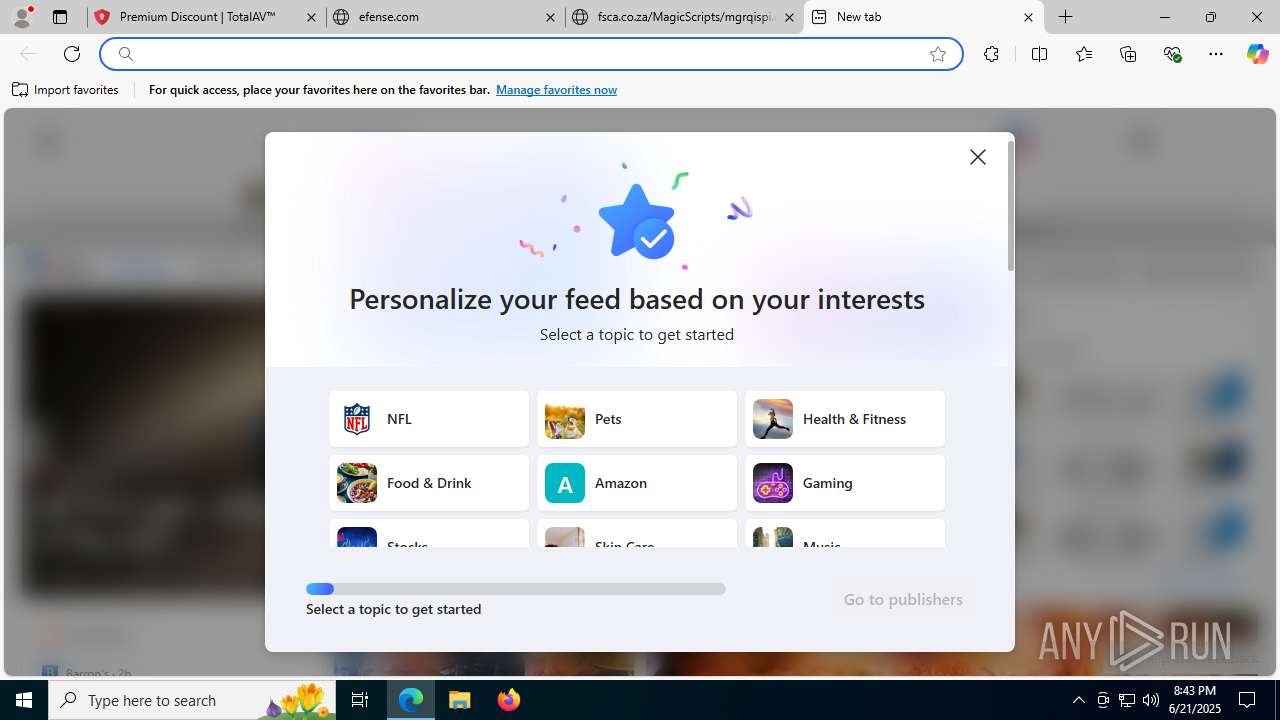Open Manage favorites now link
This screenshot has width=1280, height=720.
556,90
